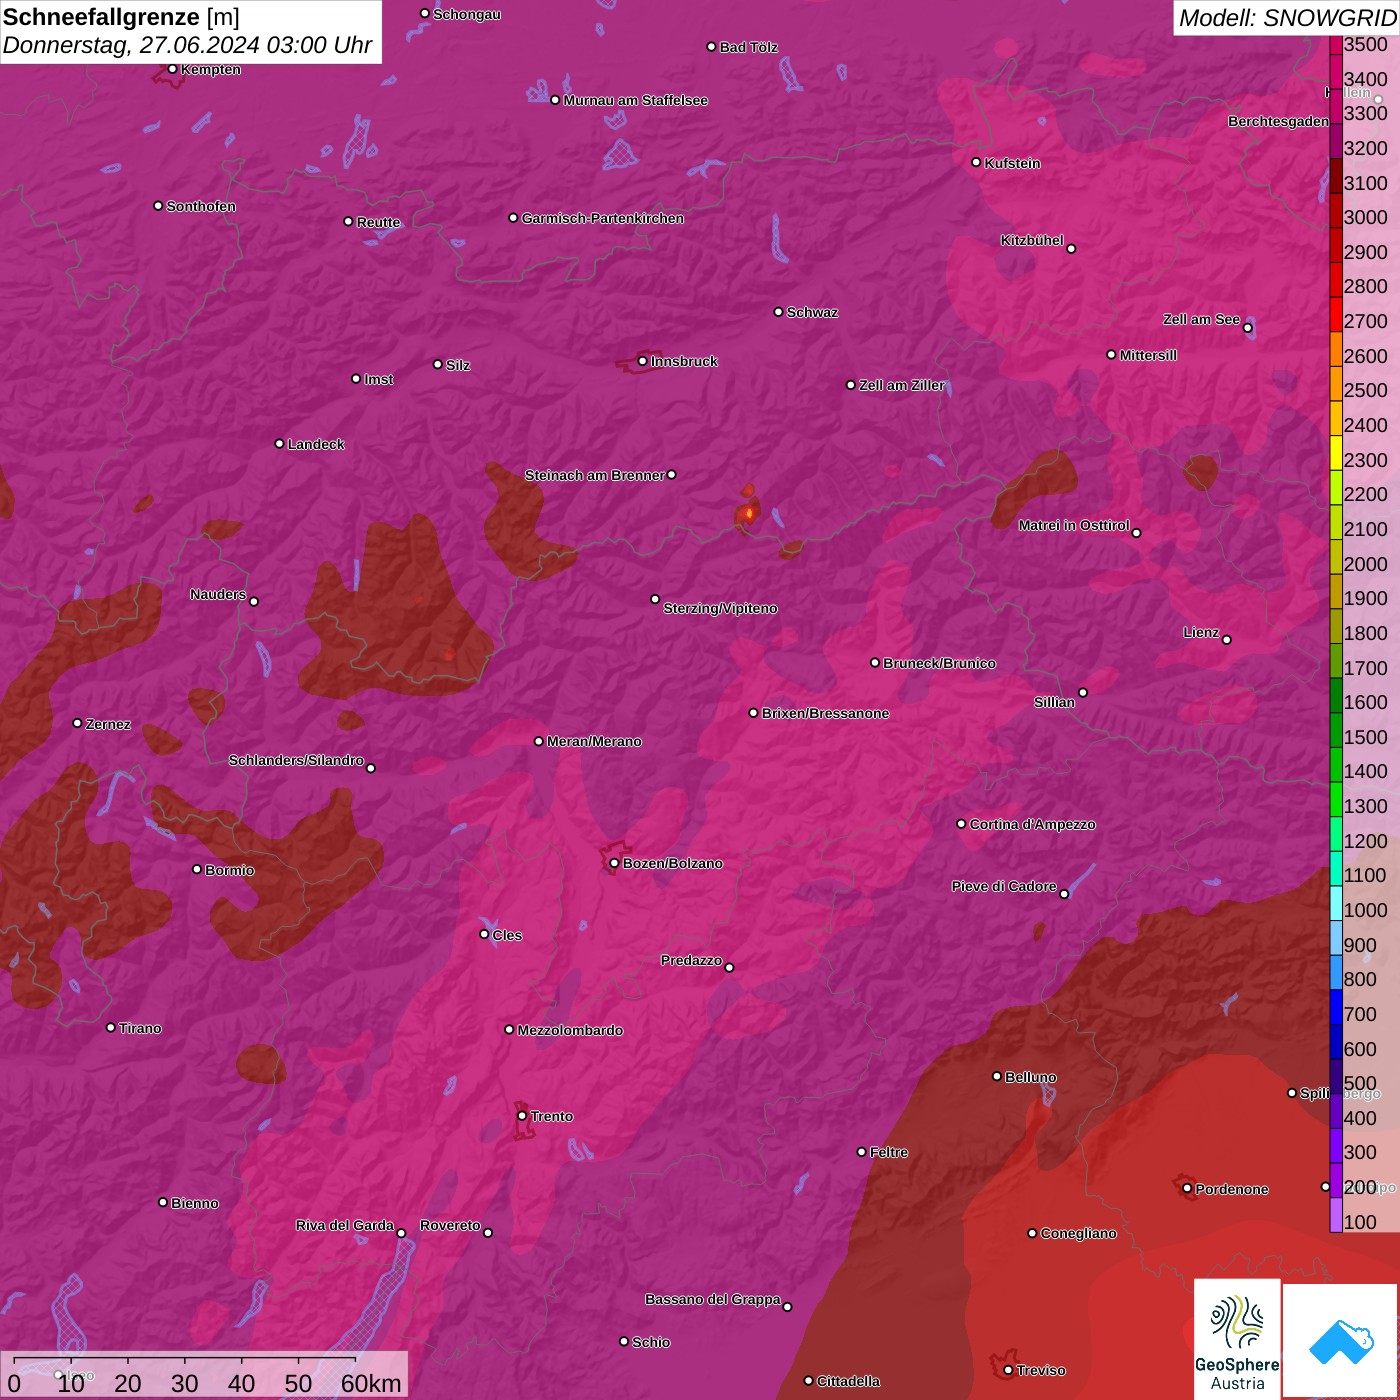1400x1400 pixels.
Task: Click the 1500 green legend swatch
Action: point(1336,730)
